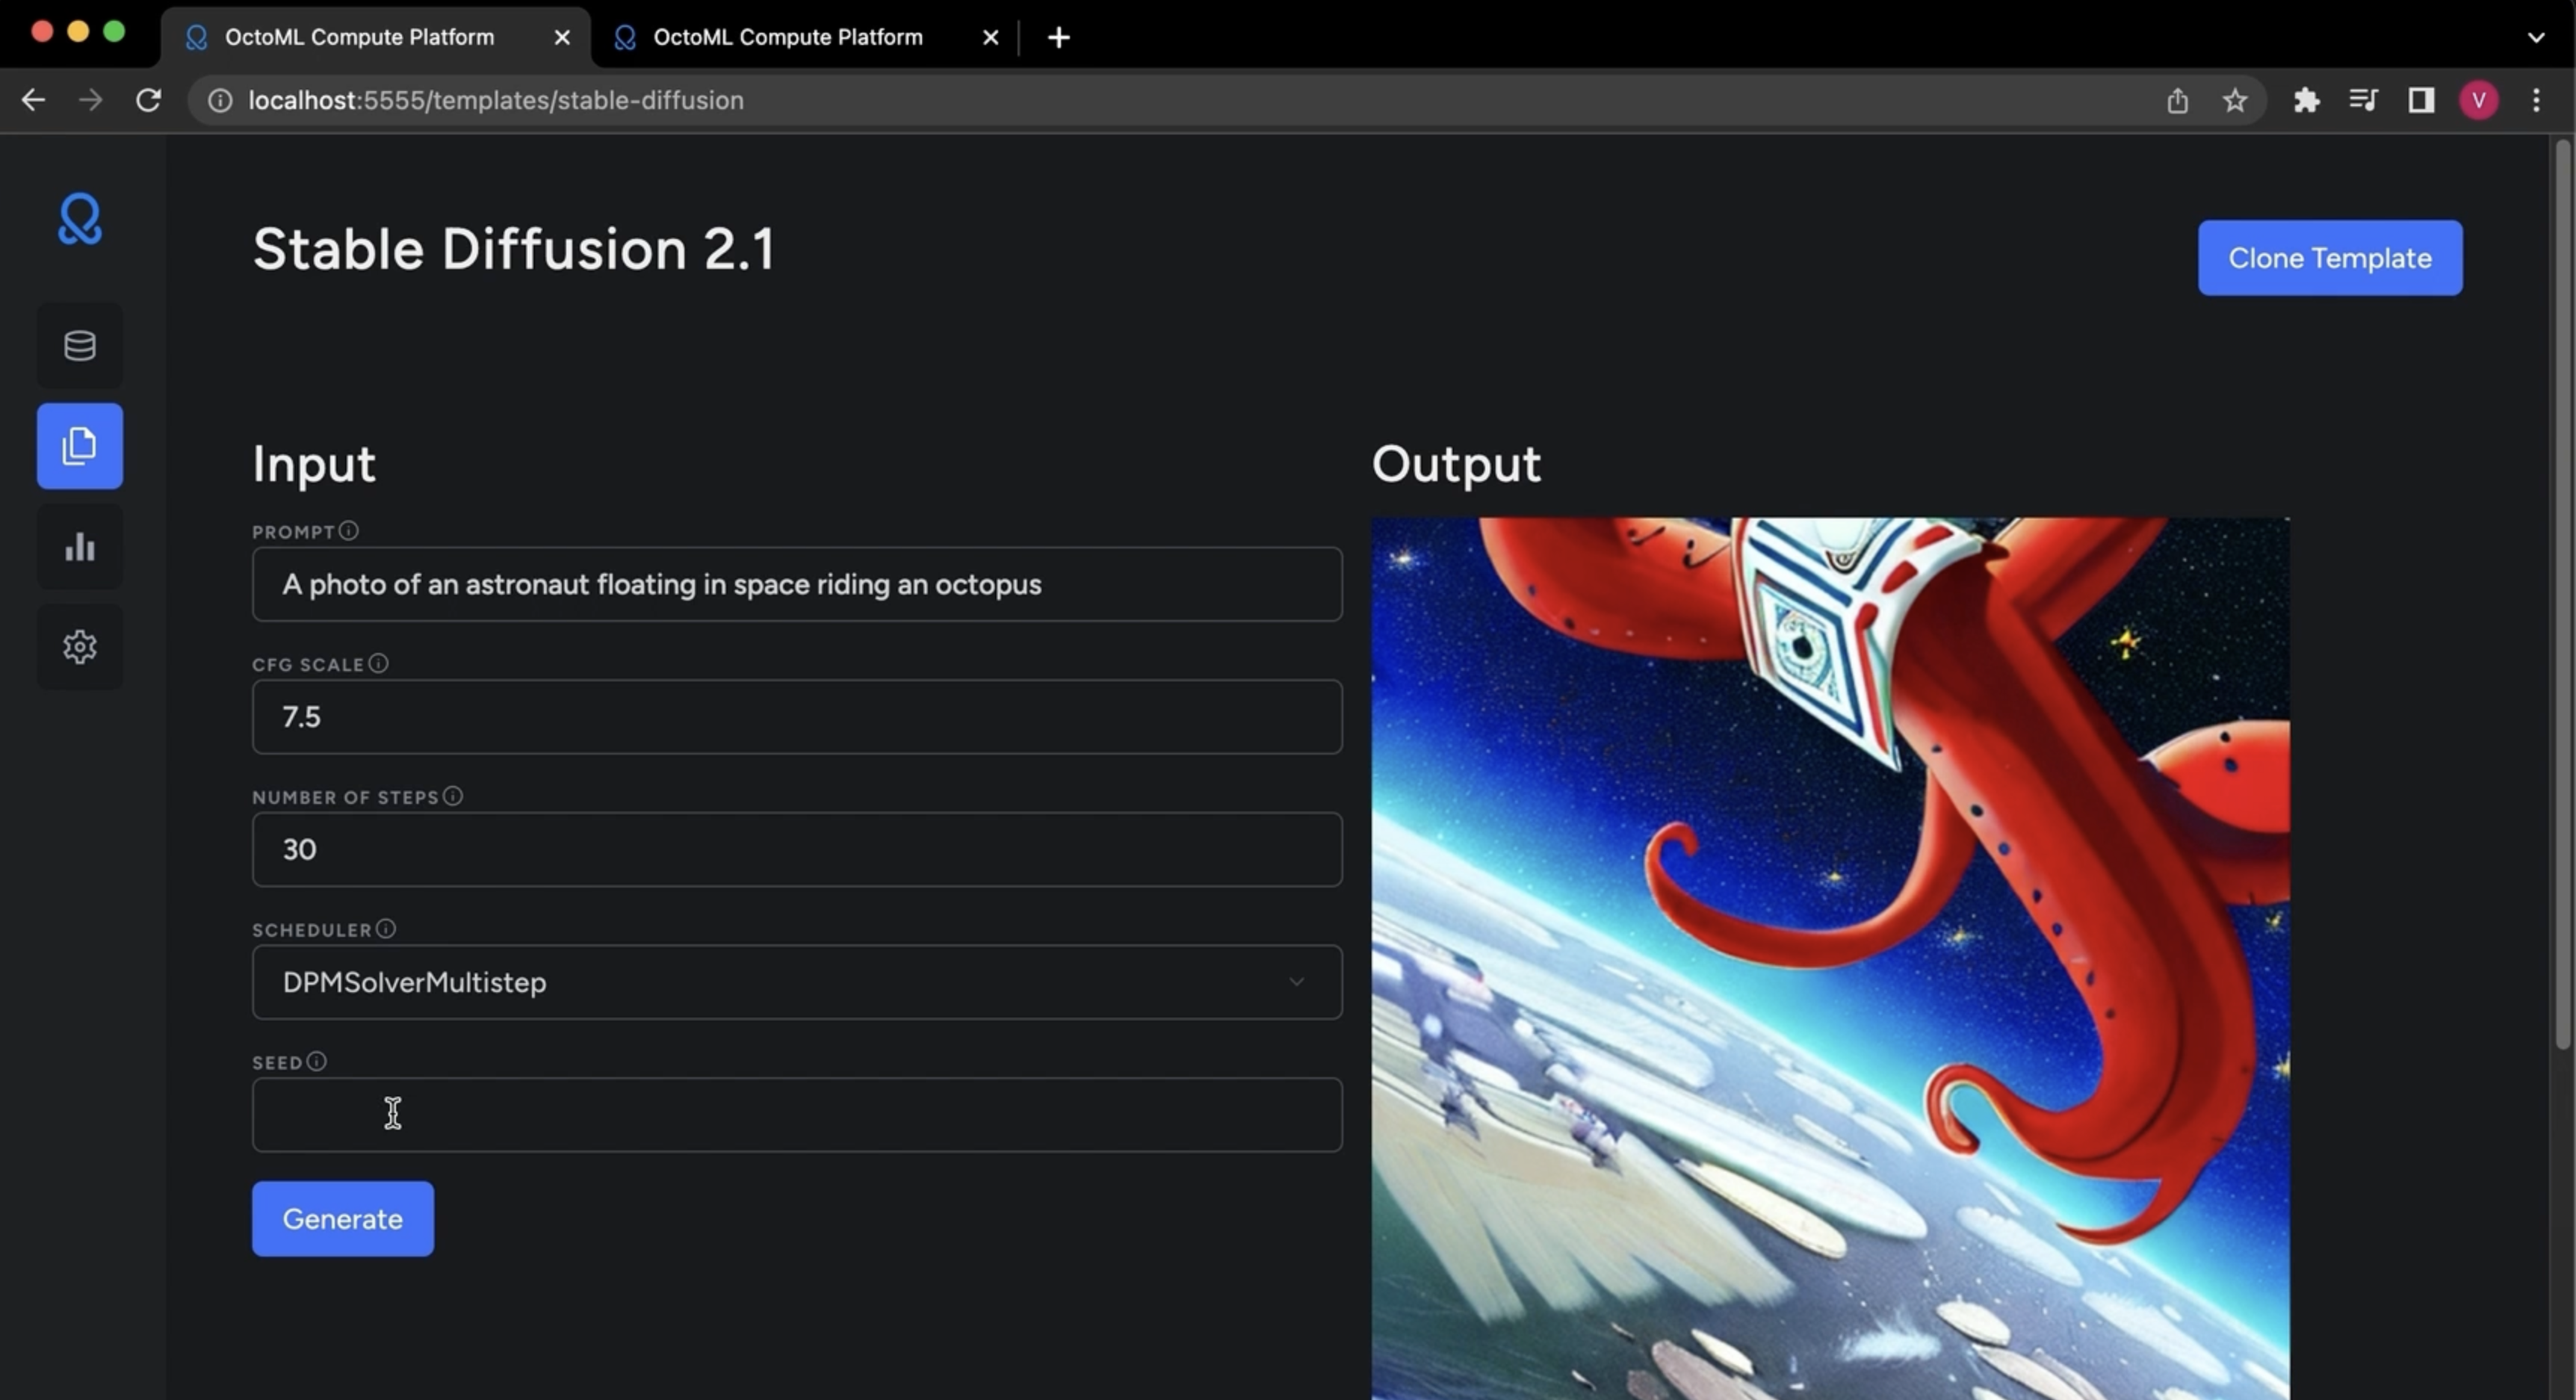2576x1400 pixels.
Task: Click info icon beside Number of Steps
Action: (x=453, y=796)
